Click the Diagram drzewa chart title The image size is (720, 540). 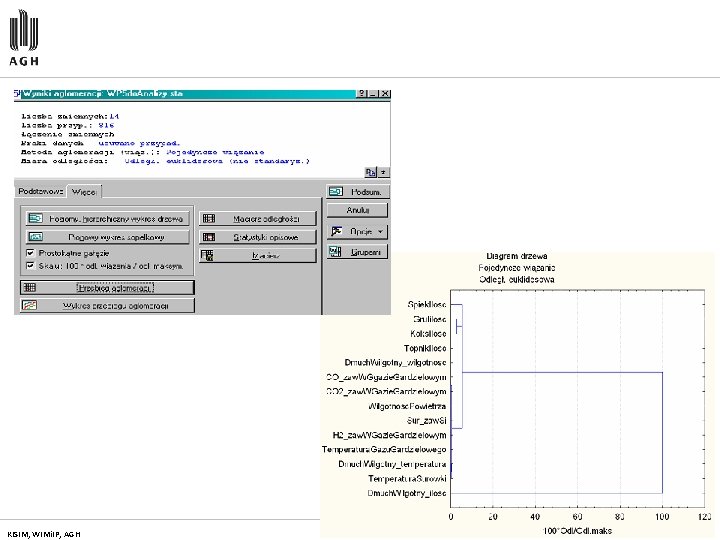517,256
